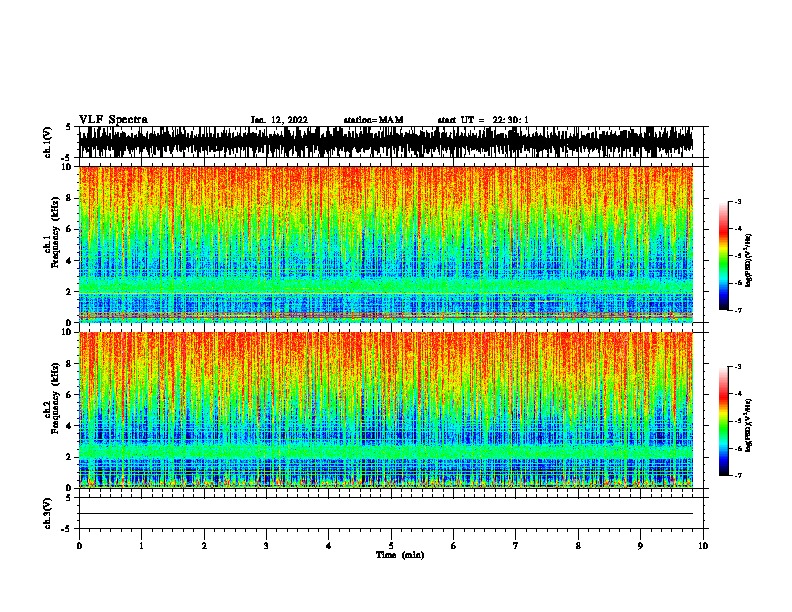This screenshot has width=792, height=612.
Task: Click the '2' time axis tick label
Action: [x=204, y=546]
